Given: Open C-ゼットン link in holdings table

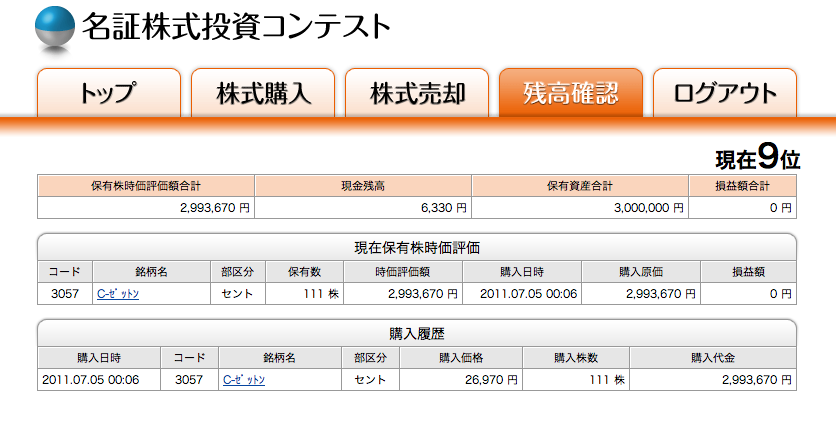Looking at the screenshot, I should 118,294.
